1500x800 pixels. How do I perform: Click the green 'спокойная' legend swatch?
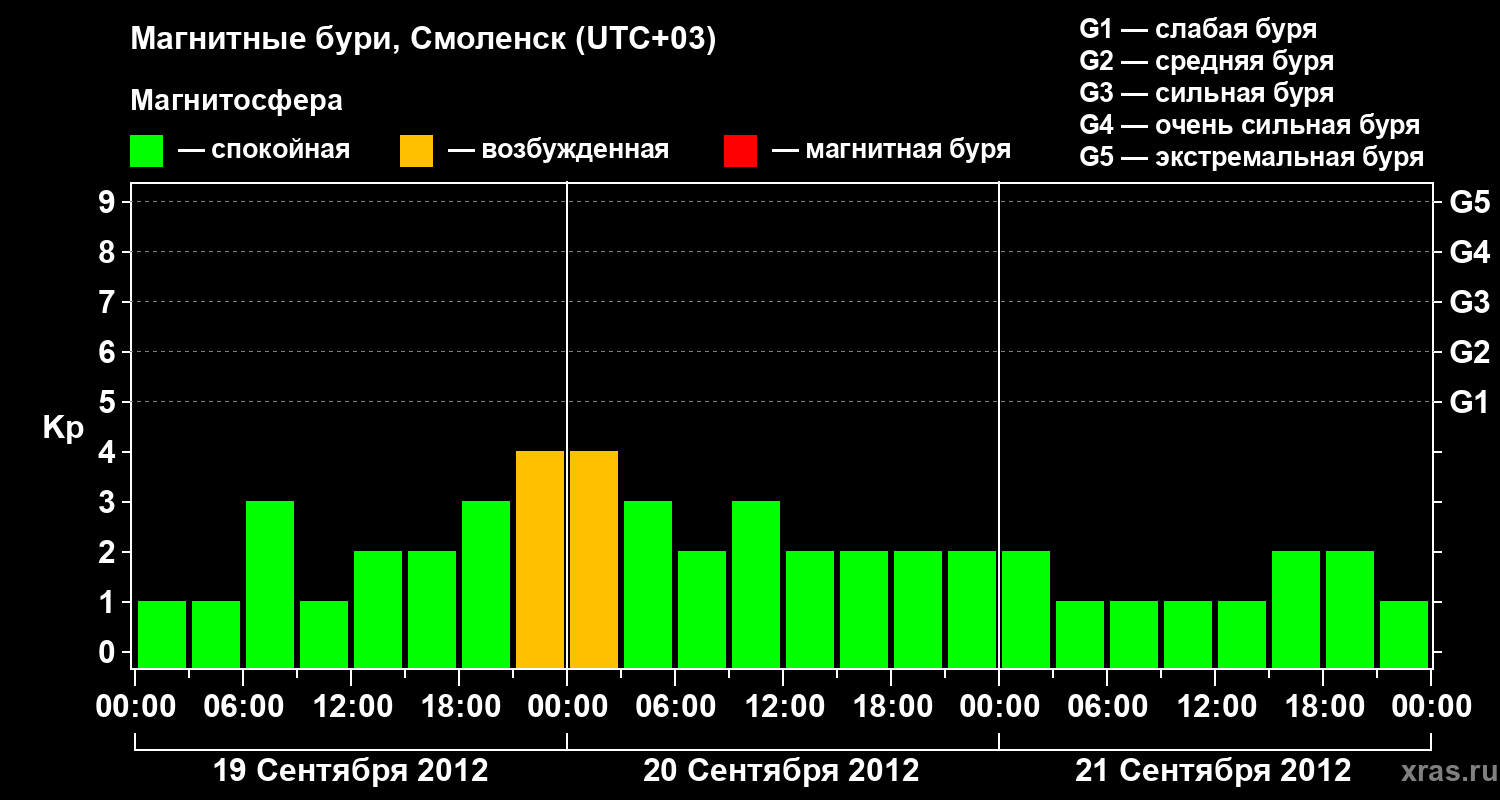click(146, 151)
